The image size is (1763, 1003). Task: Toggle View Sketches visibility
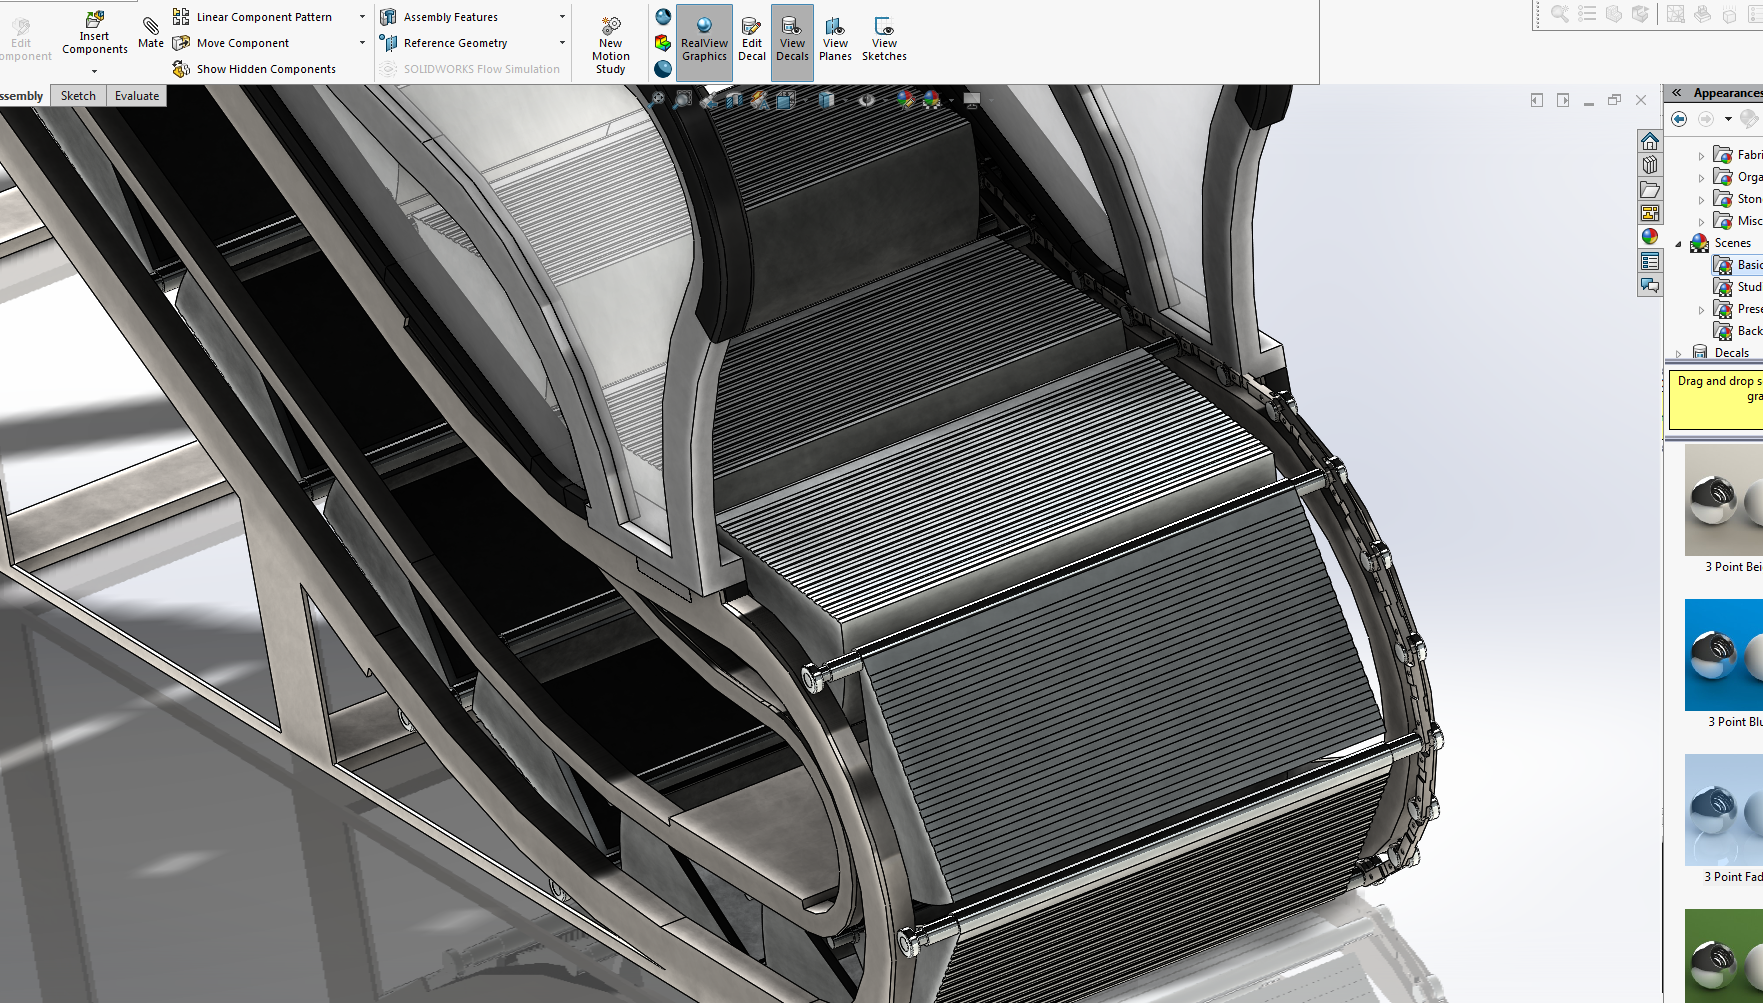click(884, 39)
